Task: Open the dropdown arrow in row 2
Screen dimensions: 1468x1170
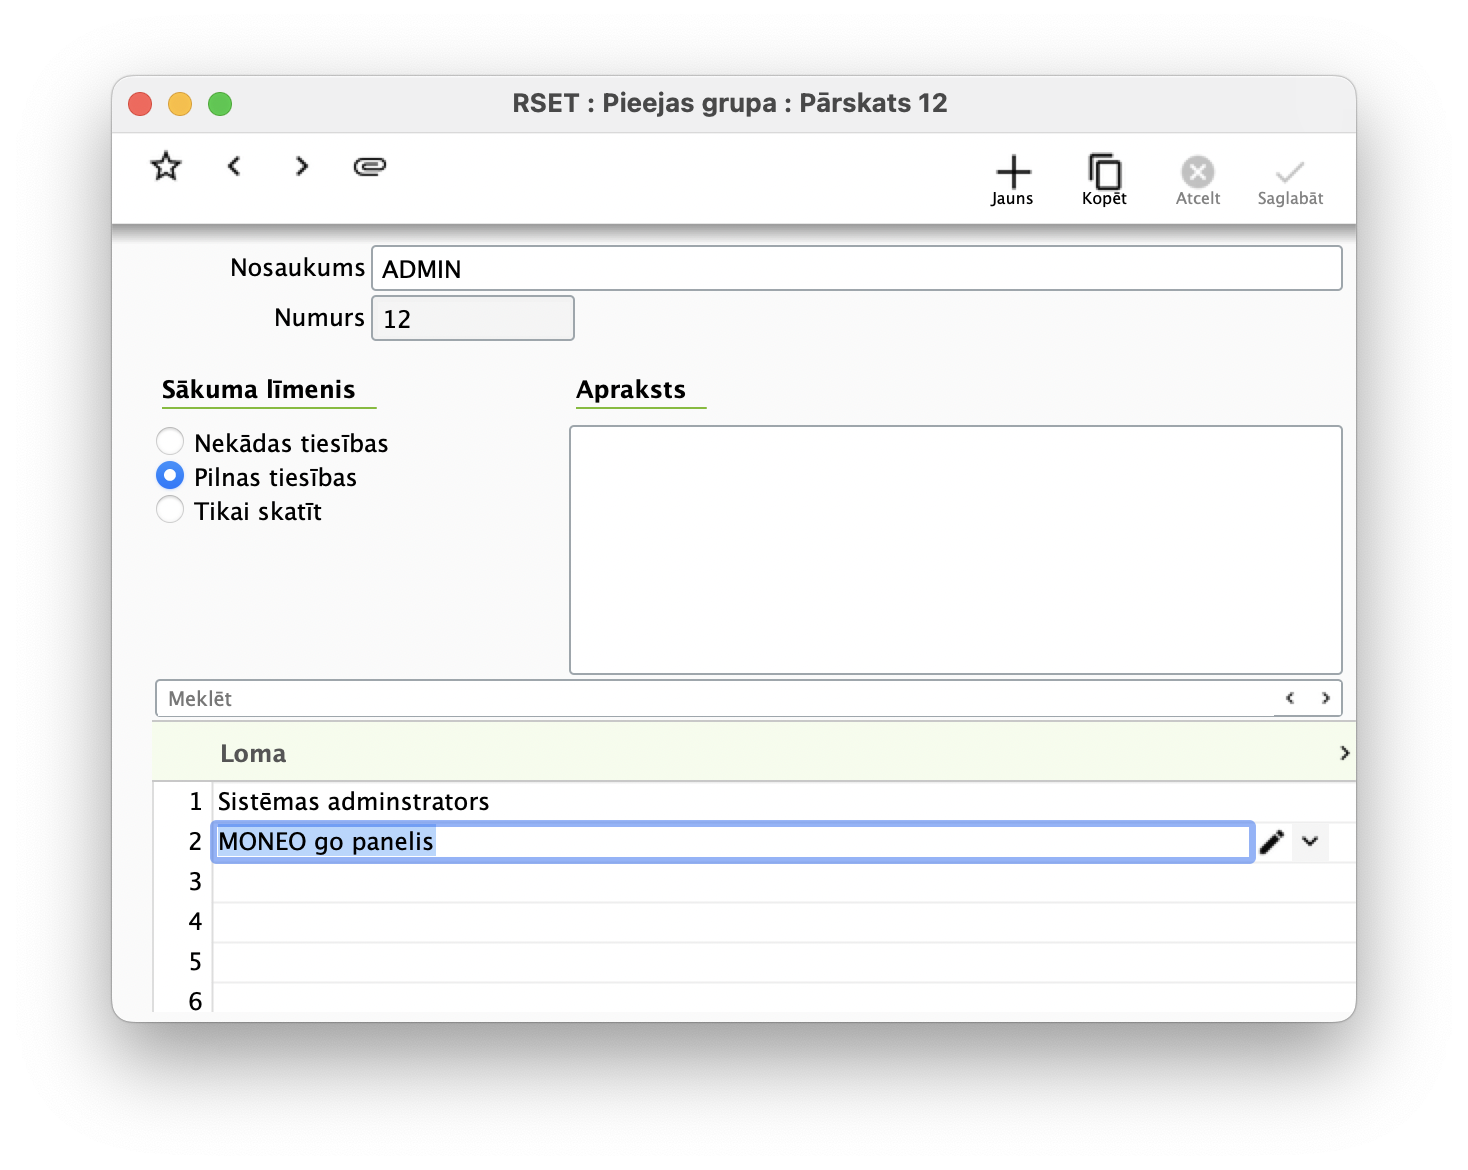Action: pyautogui.click(x=1310, y=842)
